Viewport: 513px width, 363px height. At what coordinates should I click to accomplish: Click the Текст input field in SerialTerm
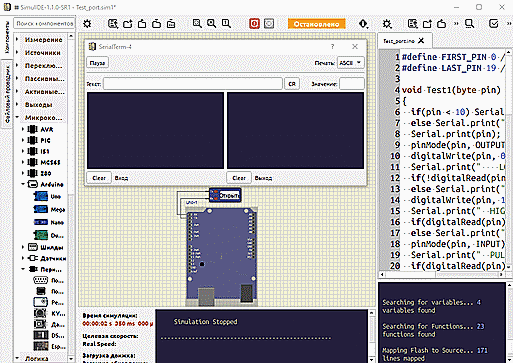point(193,84)
